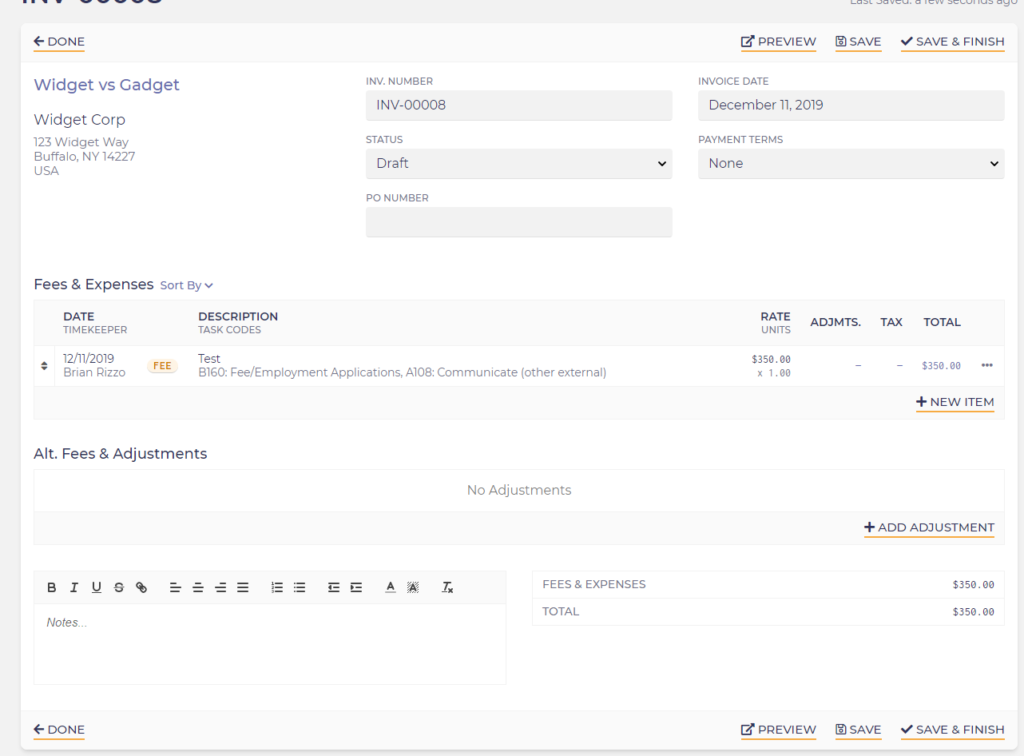Click bottom SAVE button
The image size is (1024, 756).
click(x=858, y=730)
